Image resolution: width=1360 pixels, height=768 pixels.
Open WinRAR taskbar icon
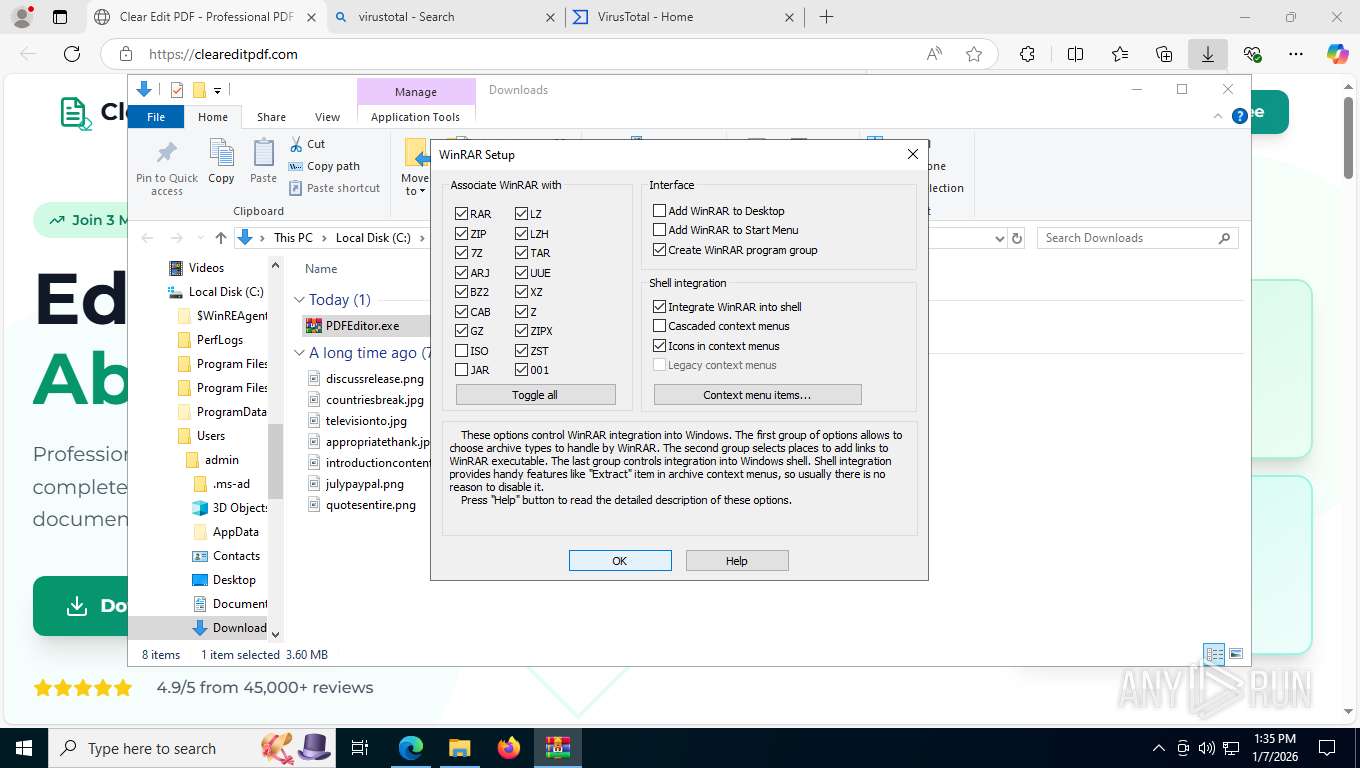pyautogui.click(x=557, y=748)
